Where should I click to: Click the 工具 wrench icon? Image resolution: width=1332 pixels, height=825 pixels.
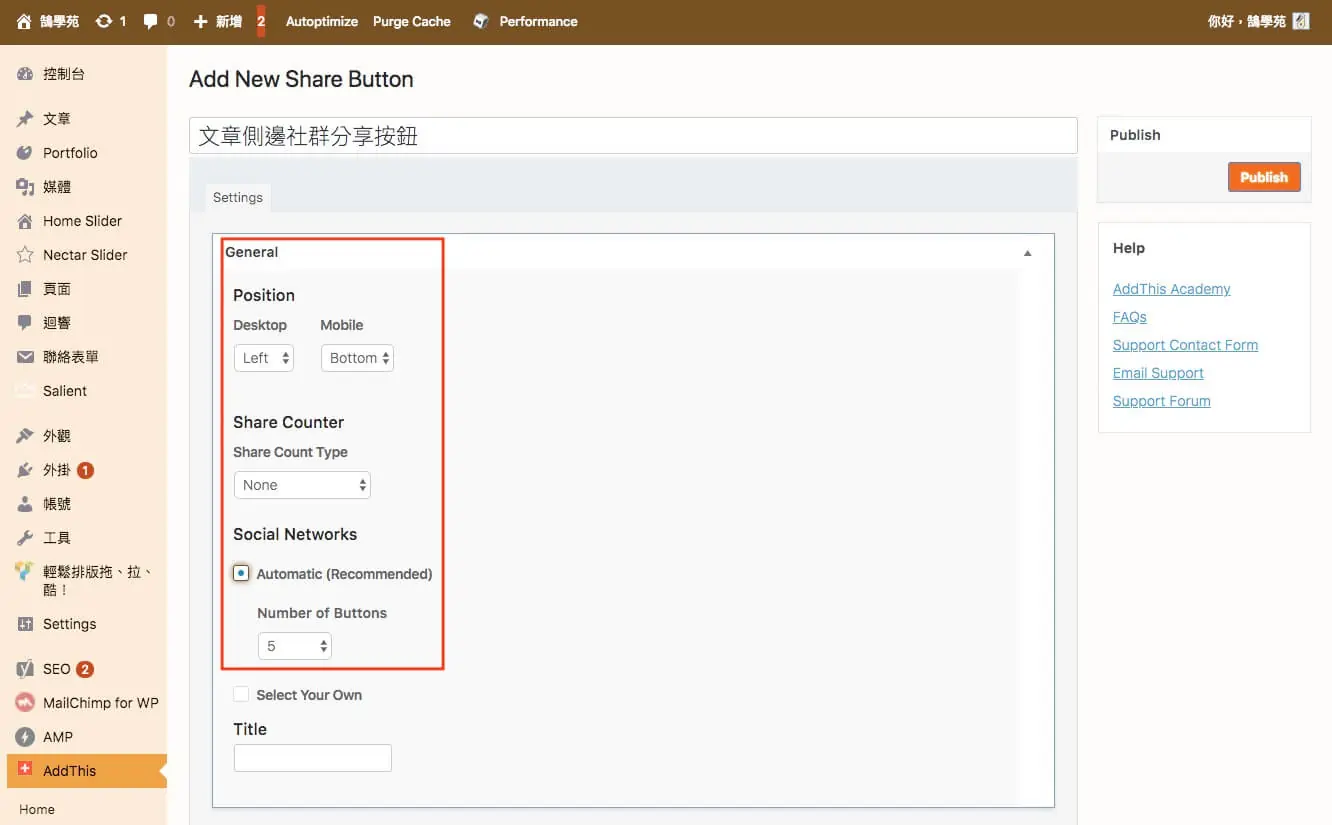coord(25,538)
